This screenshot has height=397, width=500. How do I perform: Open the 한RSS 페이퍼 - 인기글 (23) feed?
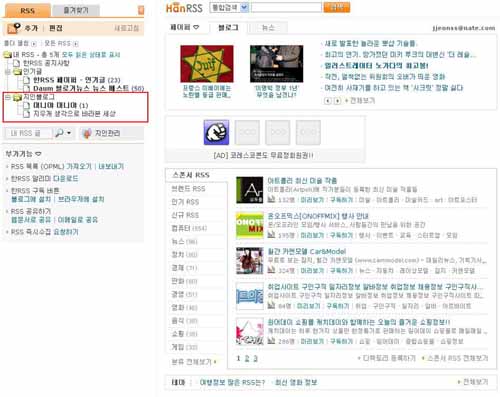tap(77, 80)
